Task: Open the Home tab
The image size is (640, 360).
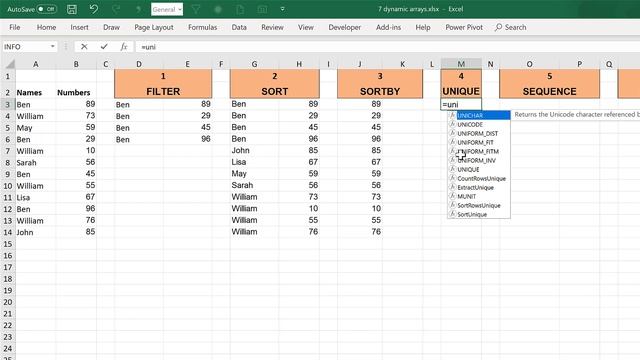Action: click(x=46, y=27)
